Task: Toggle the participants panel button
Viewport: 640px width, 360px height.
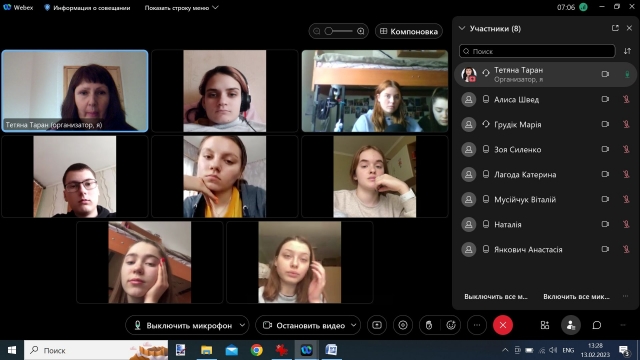Action: [571, 325]
